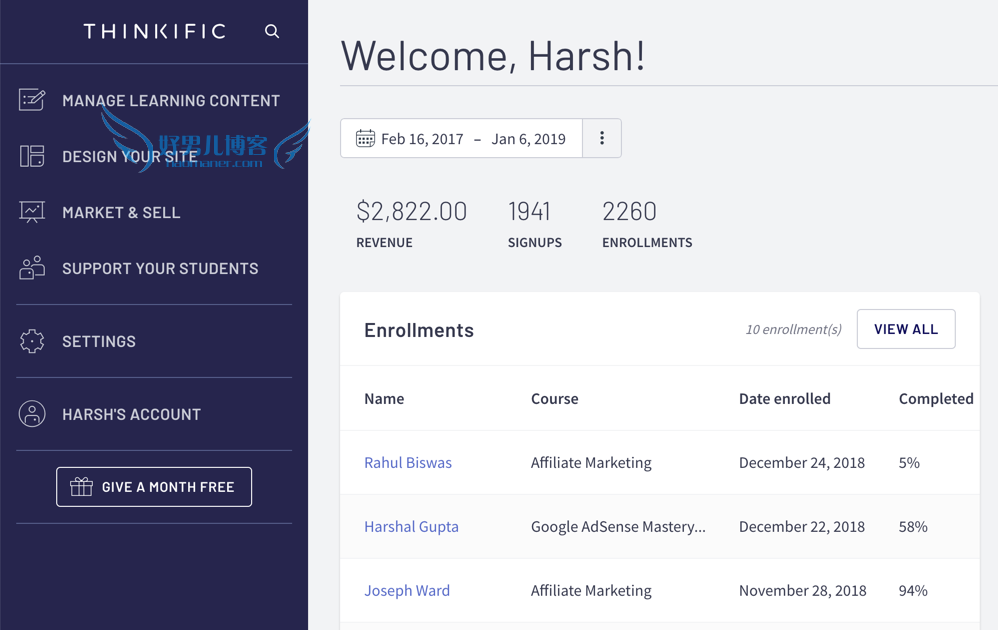Click the search magnifier icon in sidebar
This screenshot has width=998, height=630.
pyautogui.click(x=272, y=31)
